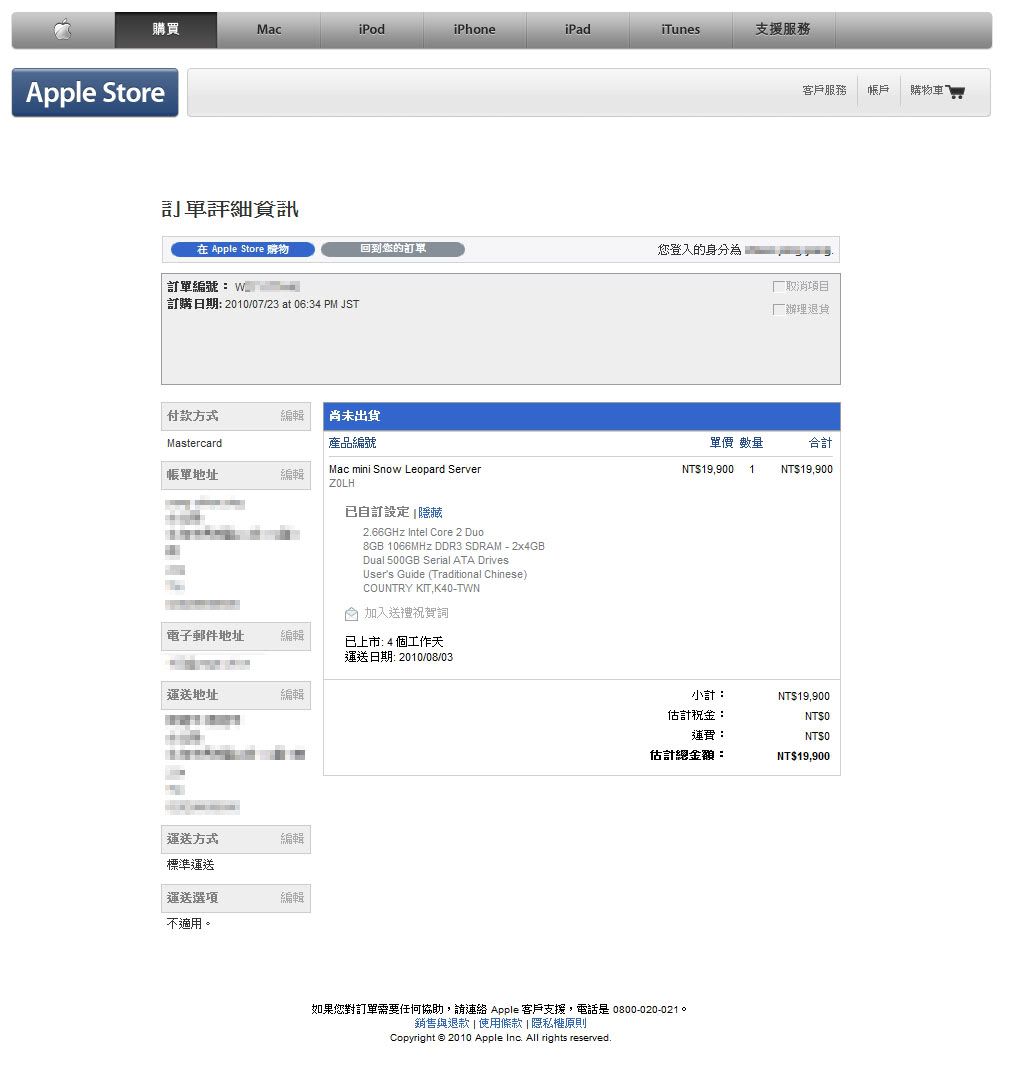Click 加入送禮祝賀詞 link
Image resolution: width=1012 pixels, height=1068 pixels.
pos(407,613)
